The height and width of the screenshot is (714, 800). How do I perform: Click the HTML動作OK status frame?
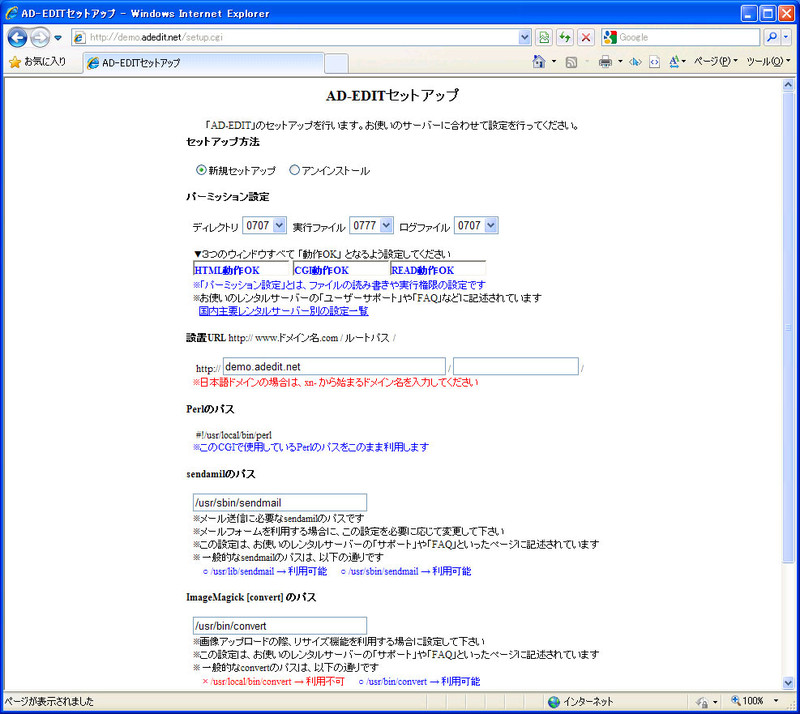coord(241,269)
